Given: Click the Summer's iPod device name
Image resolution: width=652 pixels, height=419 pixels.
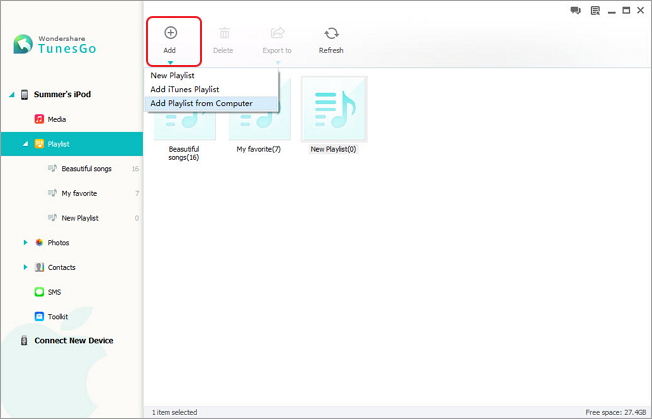Looking at the screenshot, I should 62,94.
